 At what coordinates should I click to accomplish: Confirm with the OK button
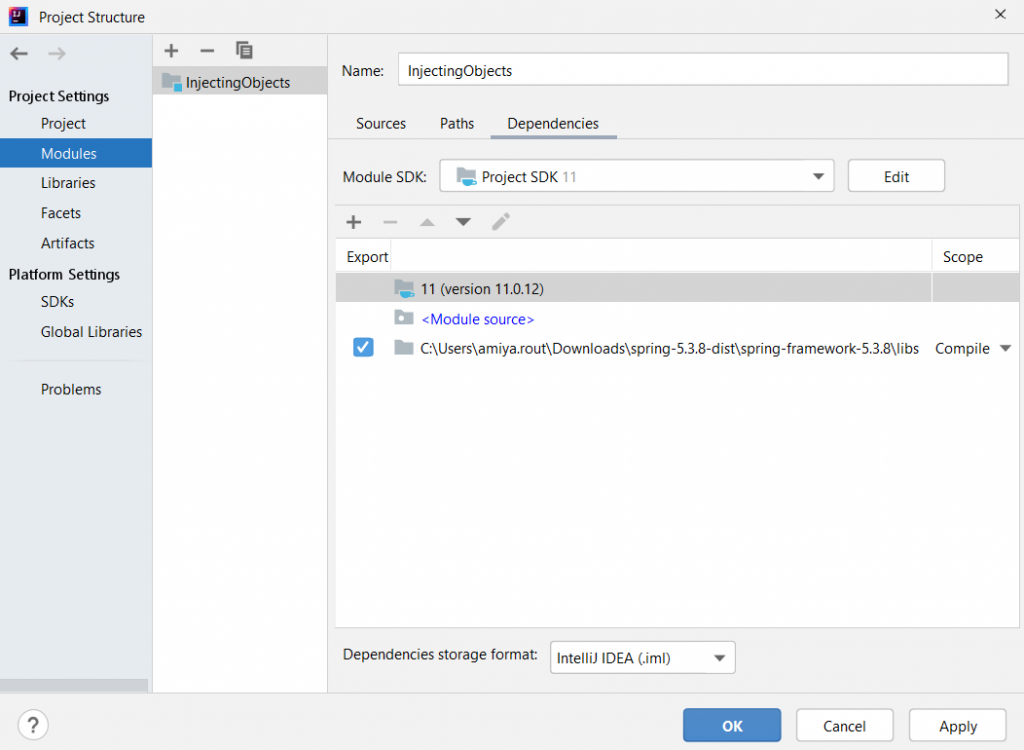[731, 725]
